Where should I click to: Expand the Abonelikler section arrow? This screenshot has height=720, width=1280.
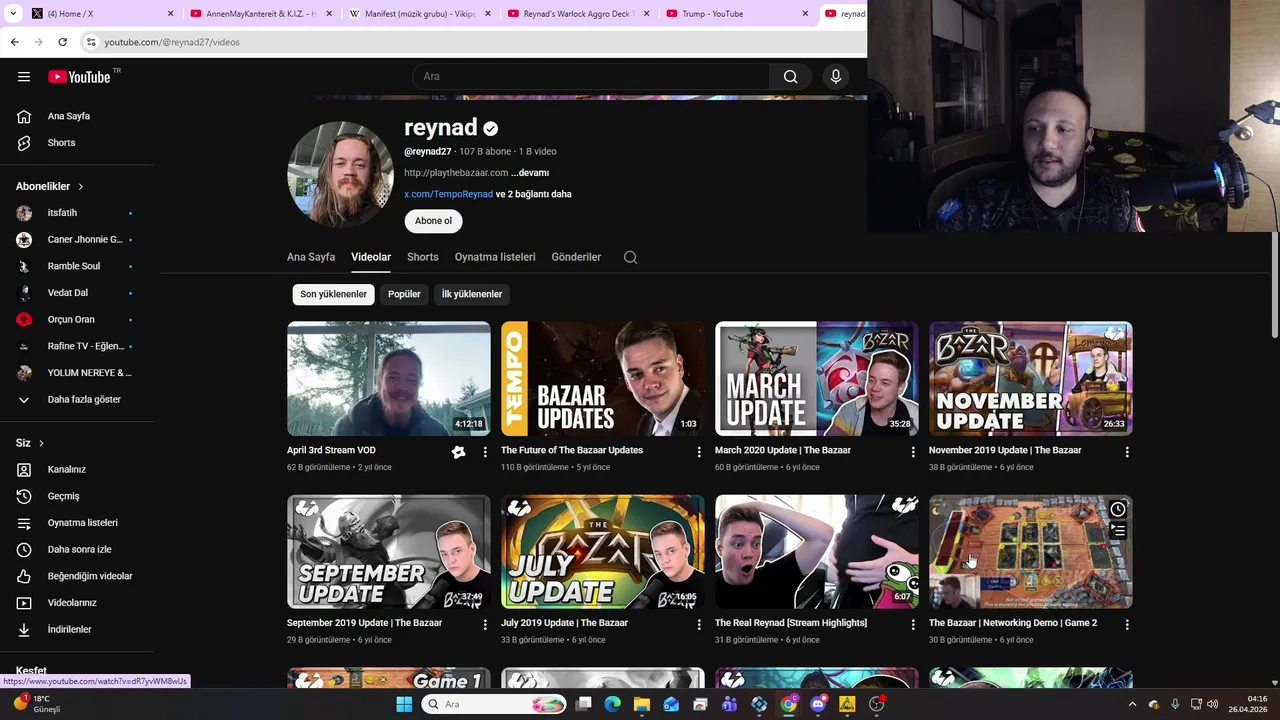[x=81, y=187]
